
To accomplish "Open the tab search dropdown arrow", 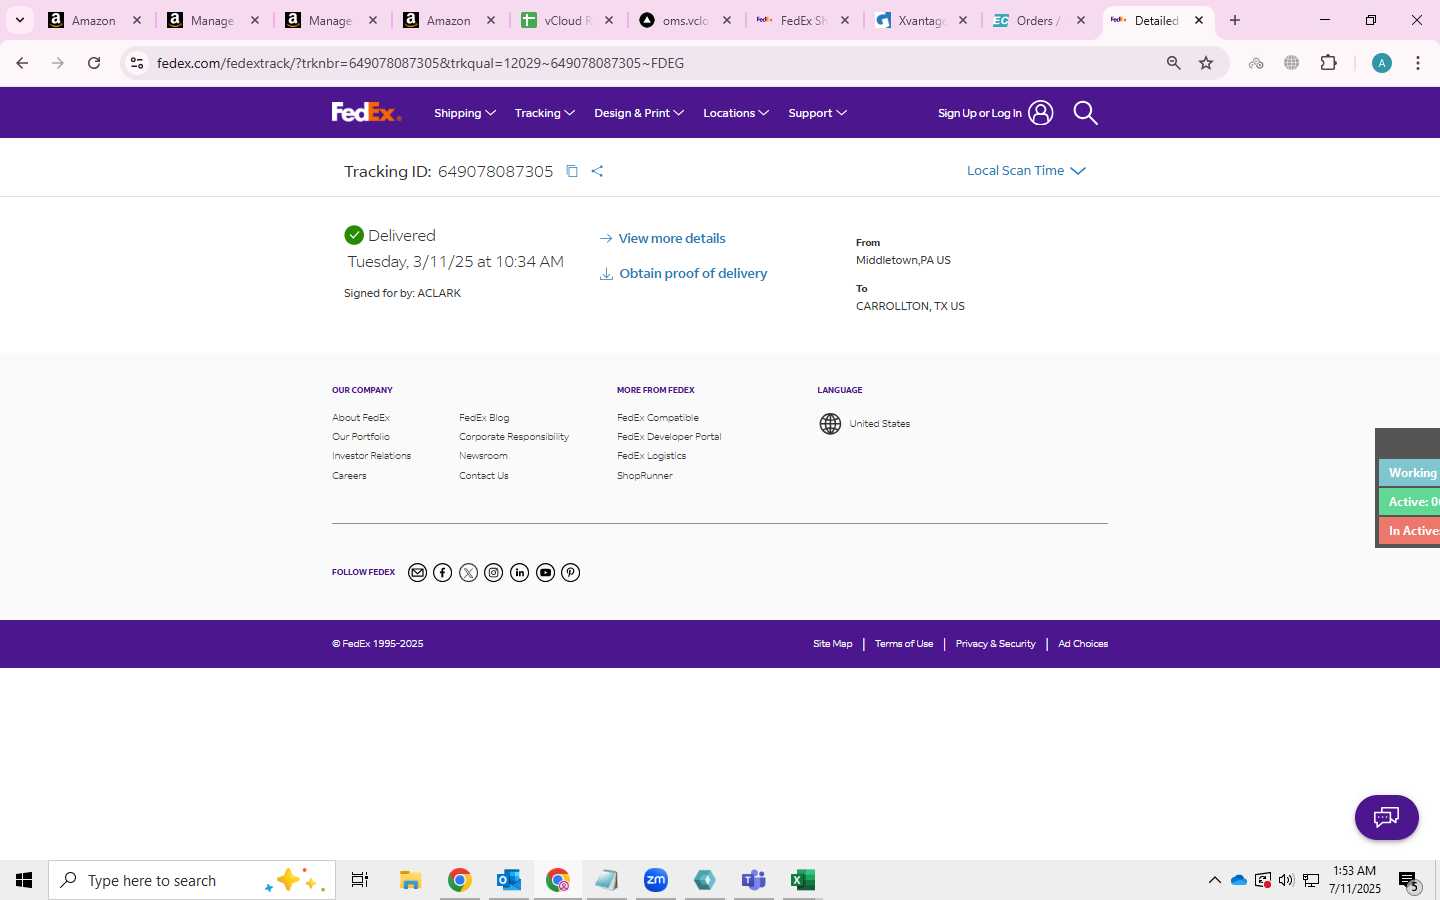I will click(x=20, y=20).
